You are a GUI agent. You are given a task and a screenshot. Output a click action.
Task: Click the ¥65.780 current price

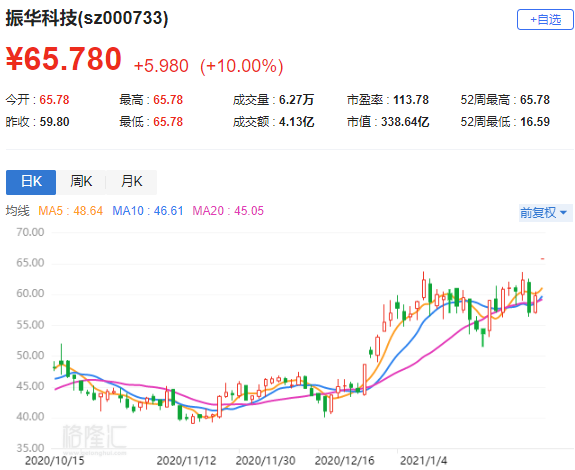[64, 59]
